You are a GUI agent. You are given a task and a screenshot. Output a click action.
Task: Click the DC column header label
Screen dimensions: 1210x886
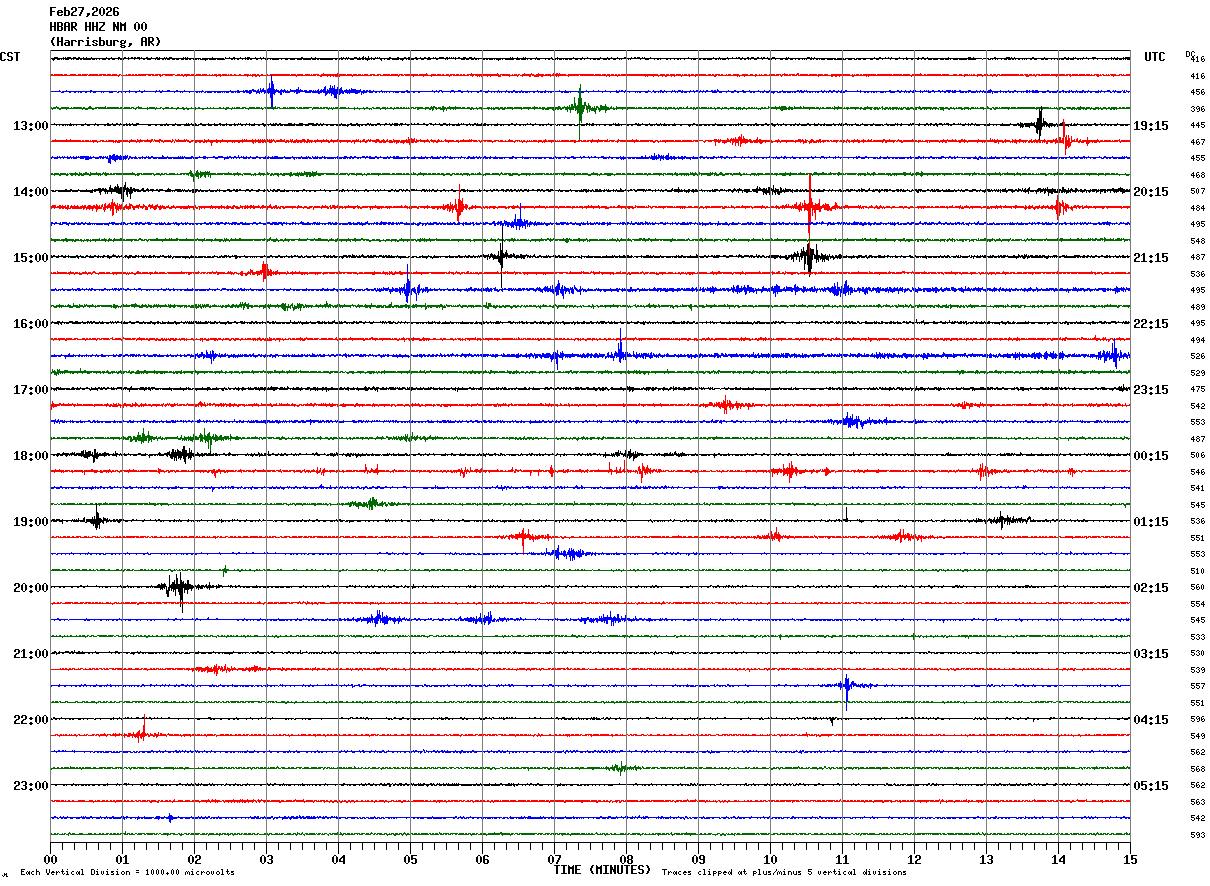pyautogui.click(x=1190, y=54)
